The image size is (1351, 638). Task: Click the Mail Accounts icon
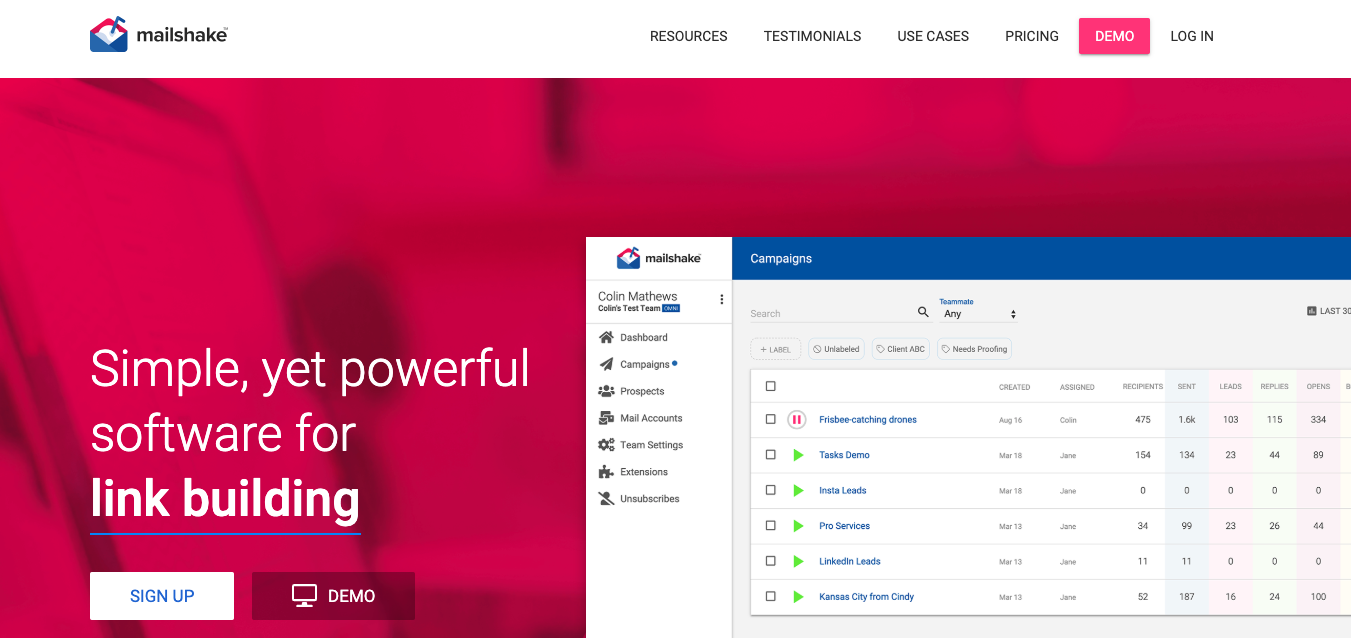click(606, 418)
